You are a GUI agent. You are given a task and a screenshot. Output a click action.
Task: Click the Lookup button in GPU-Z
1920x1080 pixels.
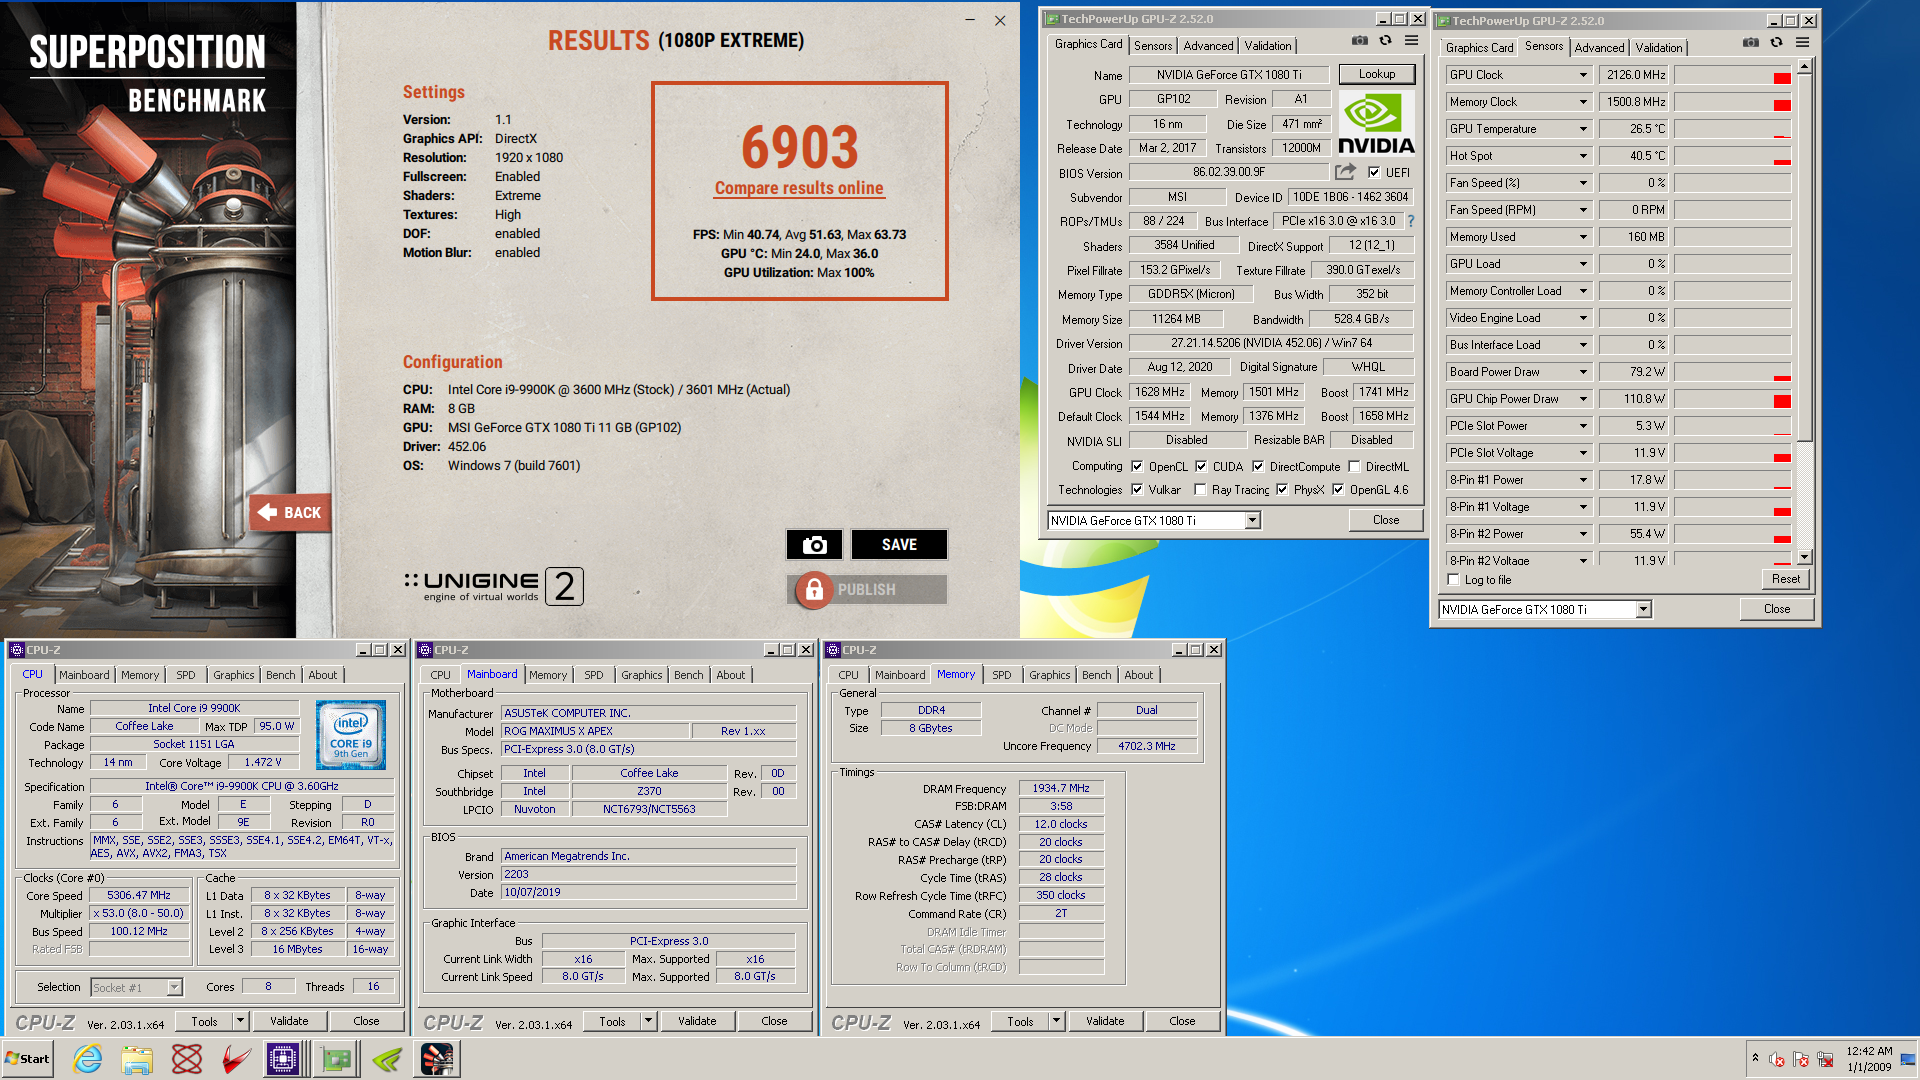click(x=1377, y=74)
